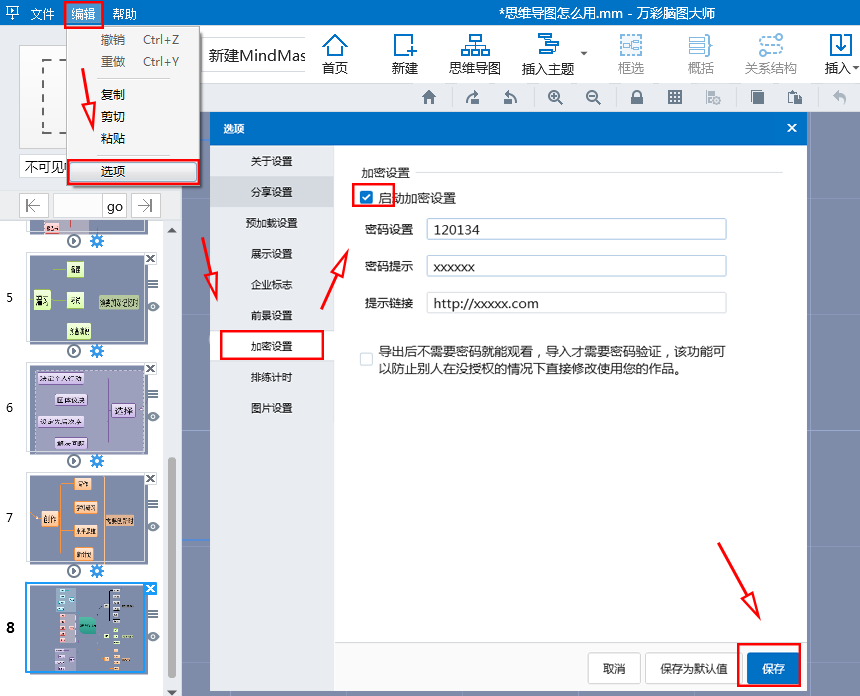Image resolution: width=860 pixels, height=696 pixels.
Task: Select the 插入主题 insert topic tool
Action: pyautogui.click(x=549, y=52)
